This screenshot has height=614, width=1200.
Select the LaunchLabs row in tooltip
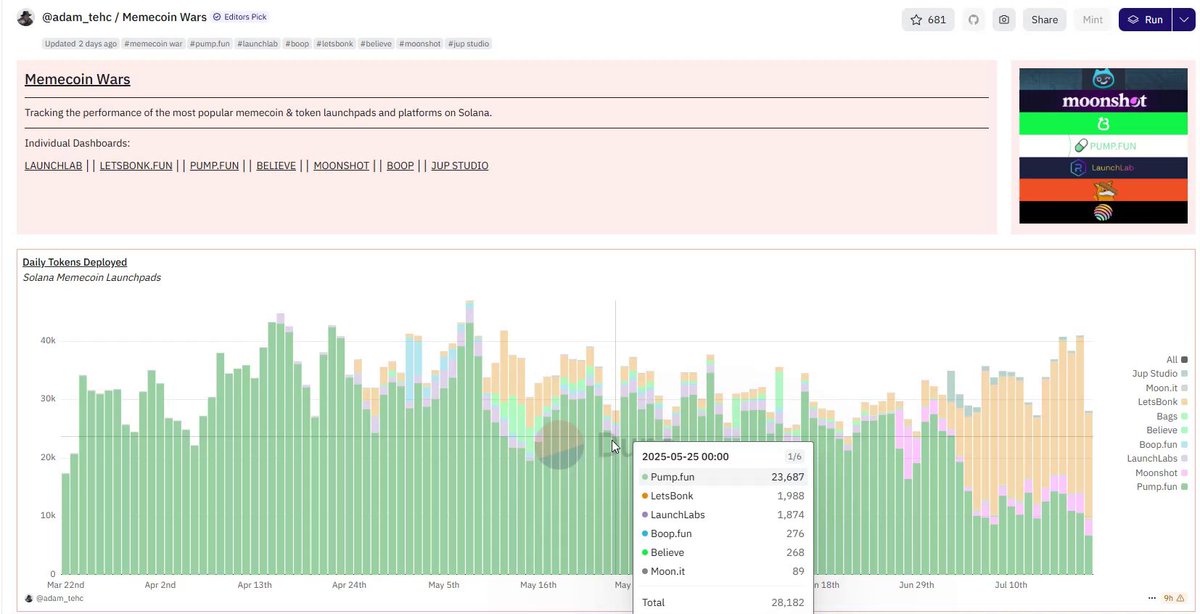(x=723, y=515)
